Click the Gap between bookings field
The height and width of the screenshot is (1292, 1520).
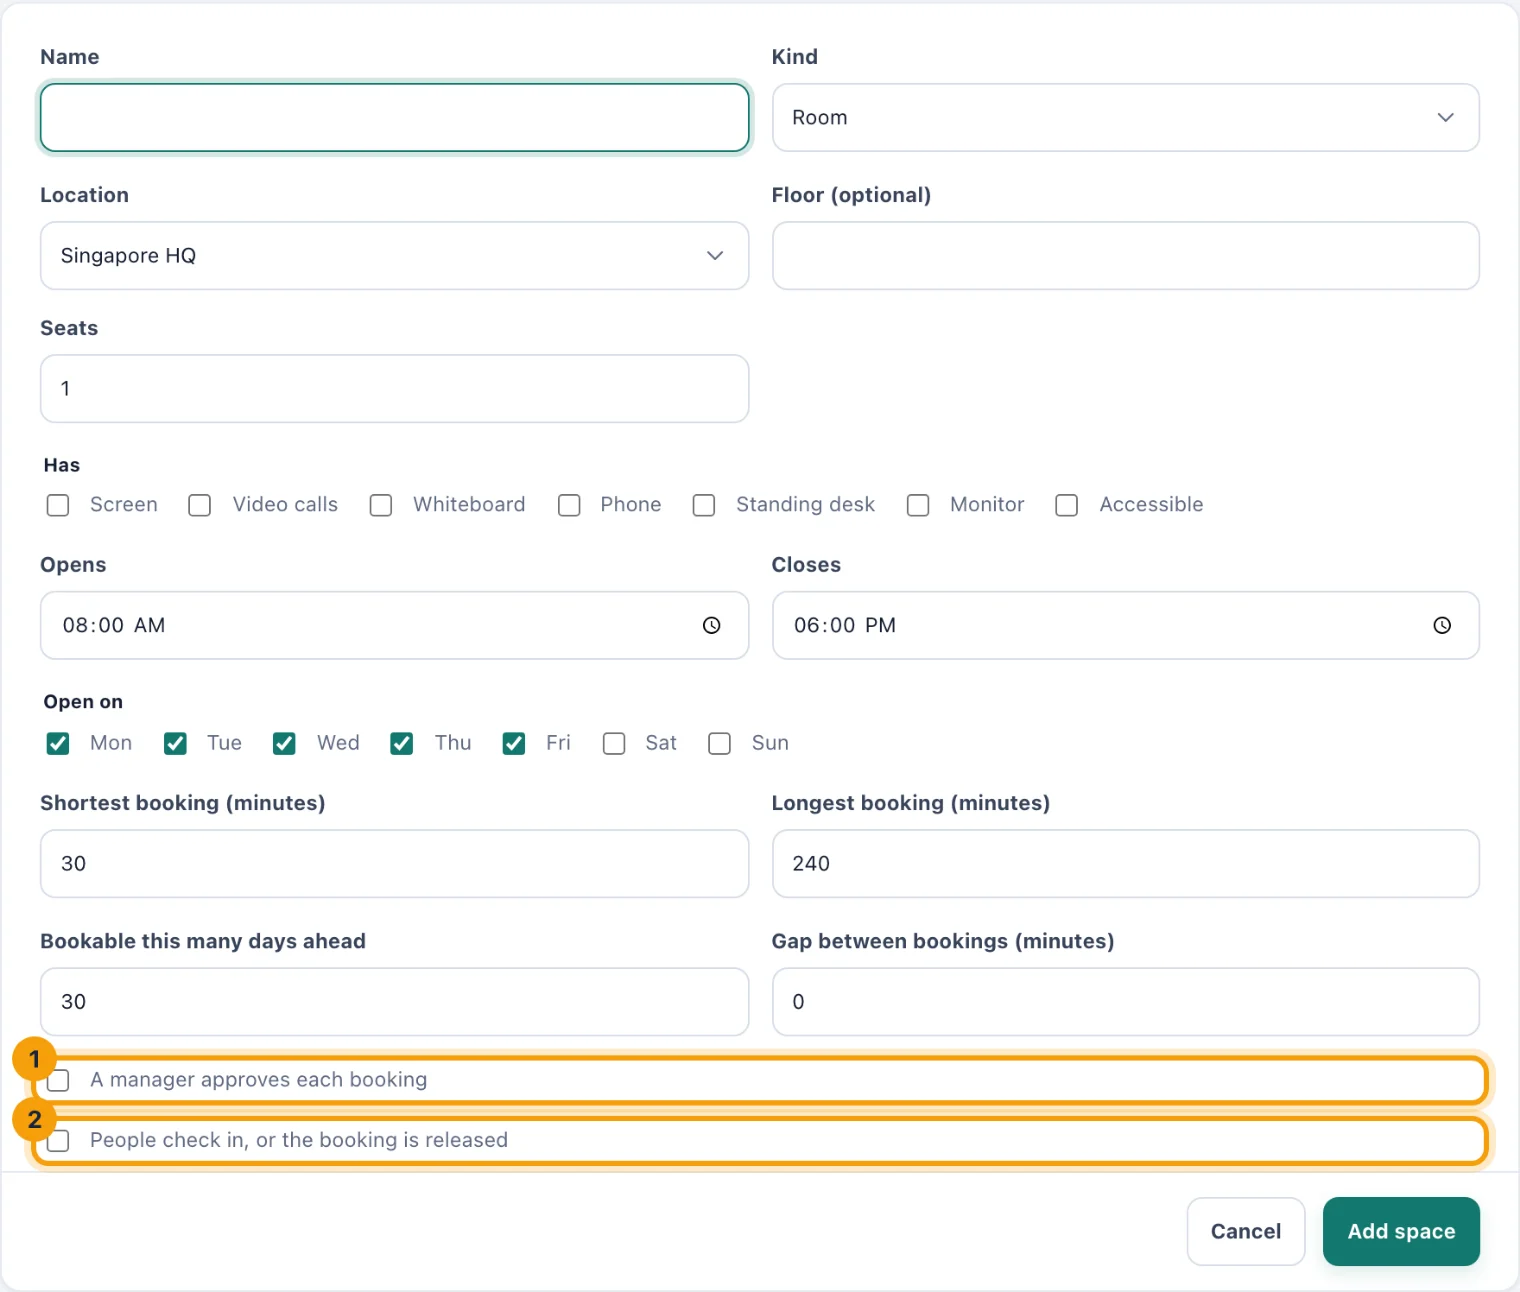(1126, 1002)
